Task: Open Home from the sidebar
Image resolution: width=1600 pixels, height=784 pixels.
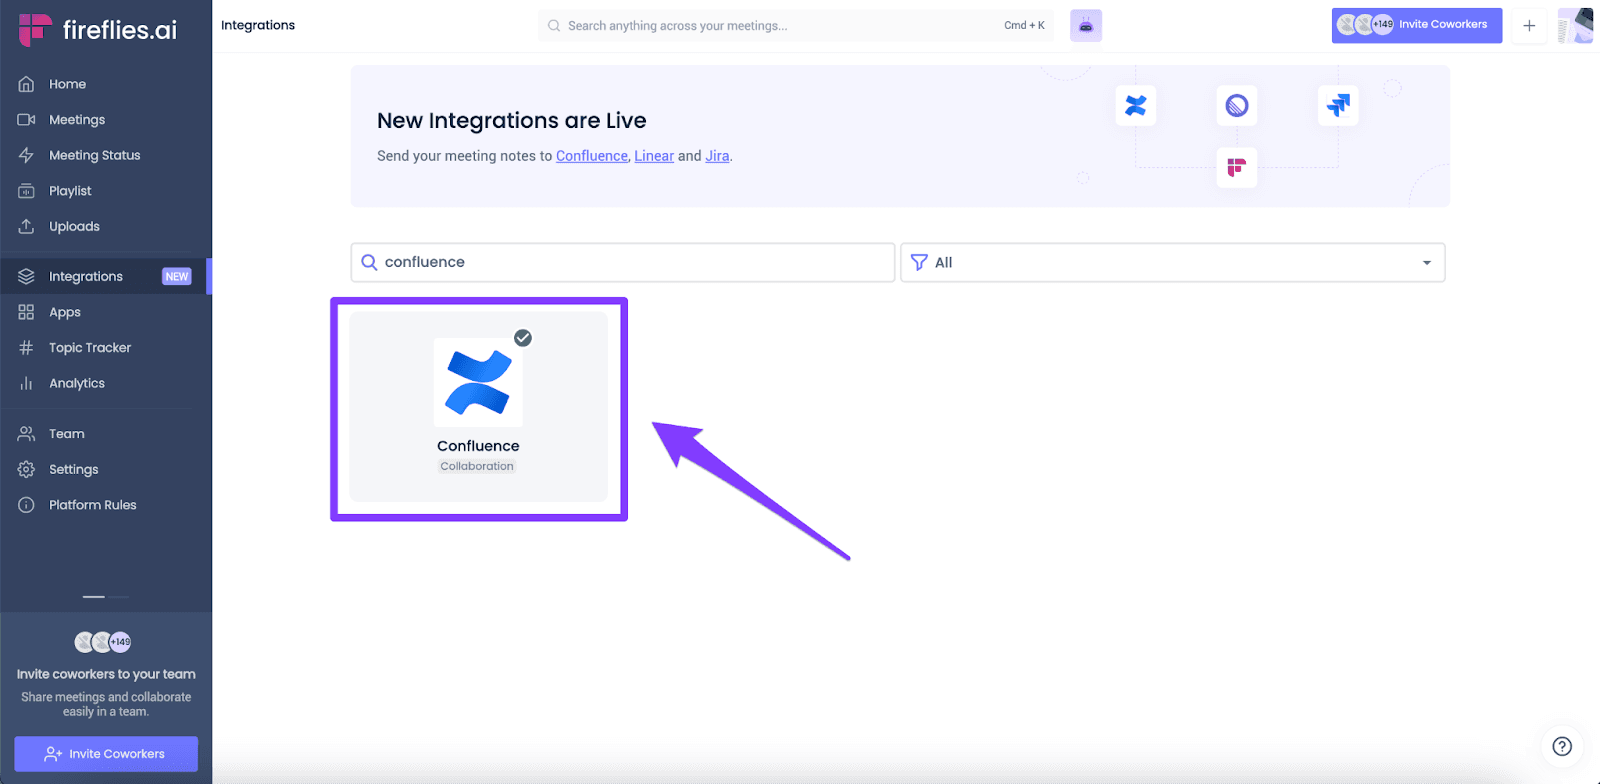Action: (67, 84)
